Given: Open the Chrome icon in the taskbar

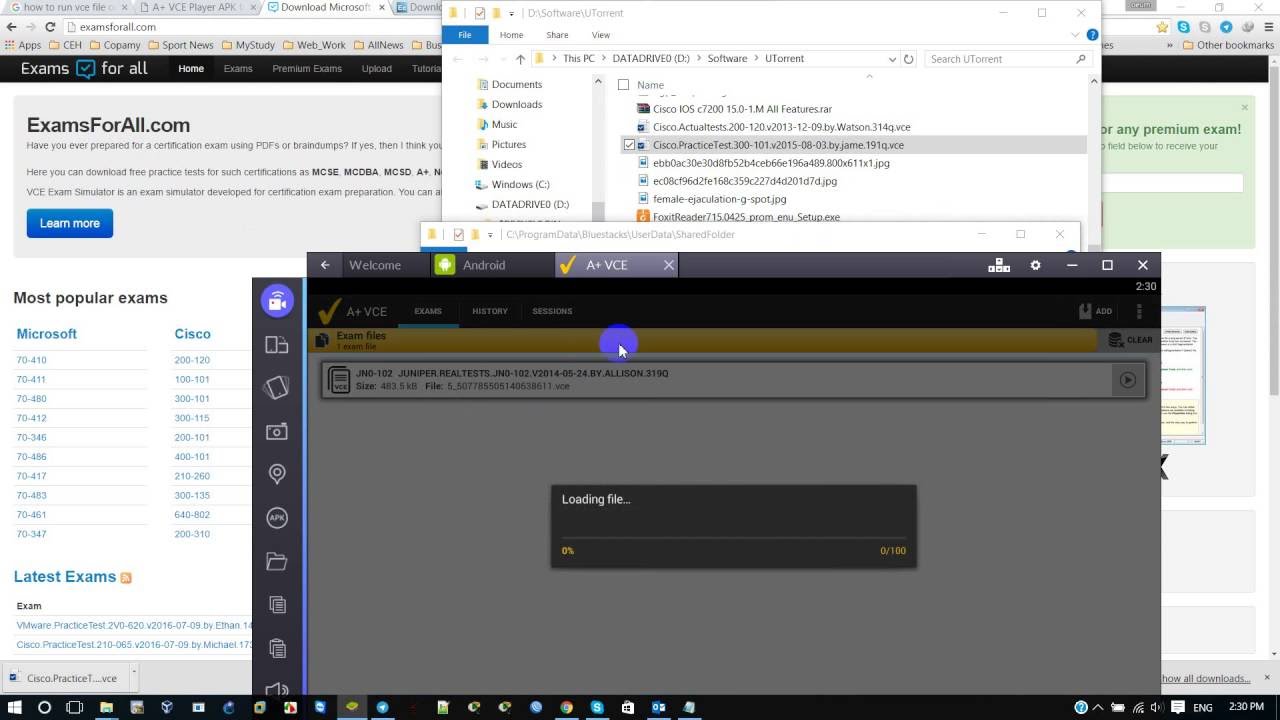Looking at the screenshot, I should point(566,707).
